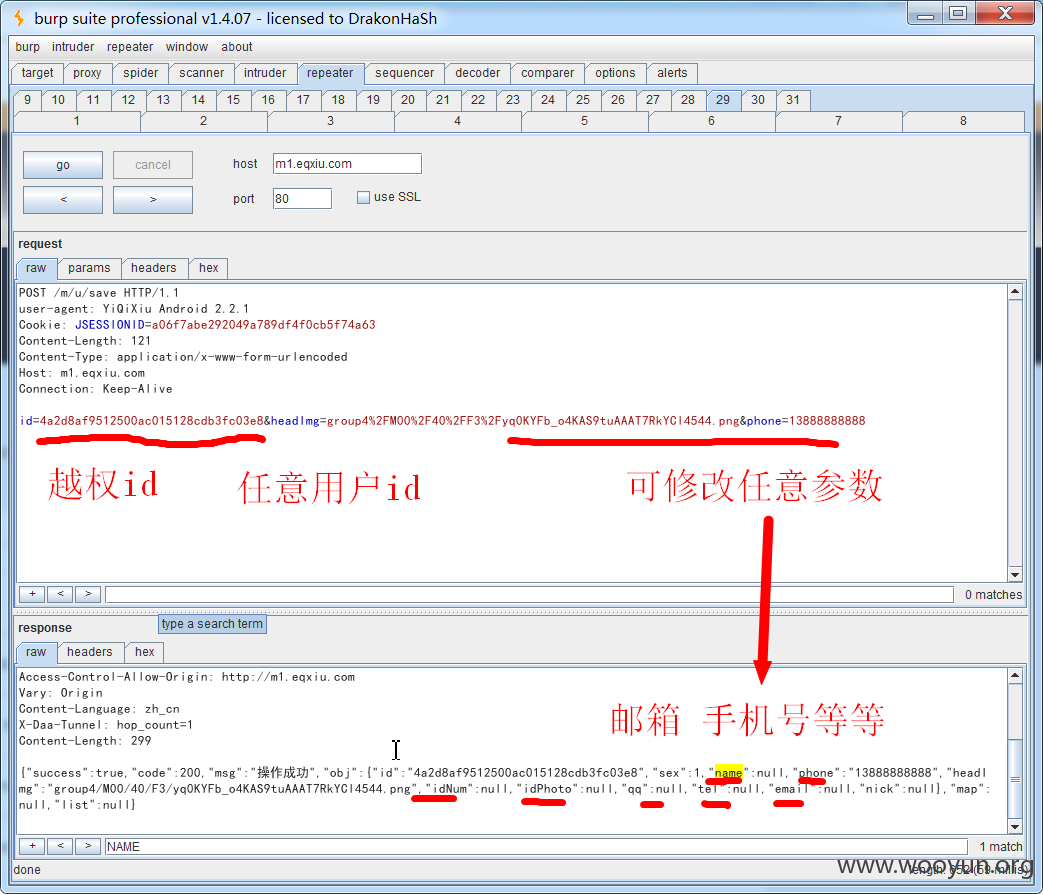
Task: Click the disabled cancel button
Action: tap(153, 165)
